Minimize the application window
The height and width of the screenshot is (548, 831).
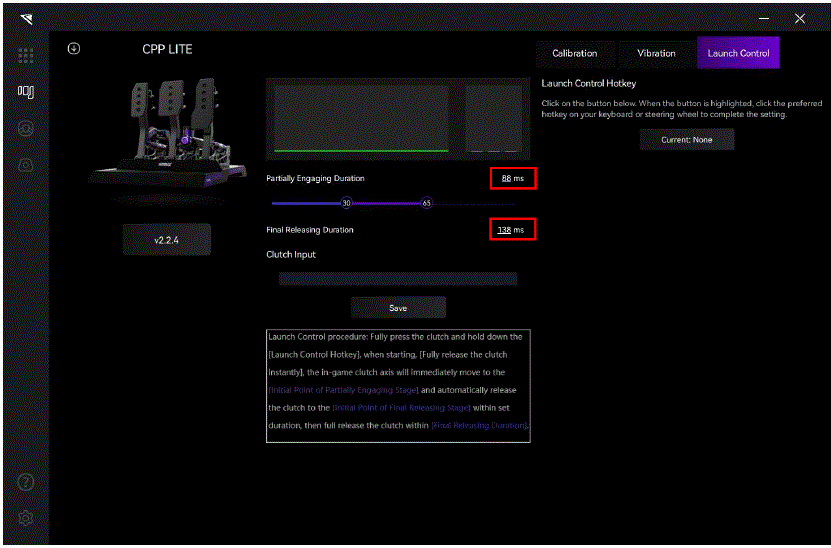pos(764,19)
